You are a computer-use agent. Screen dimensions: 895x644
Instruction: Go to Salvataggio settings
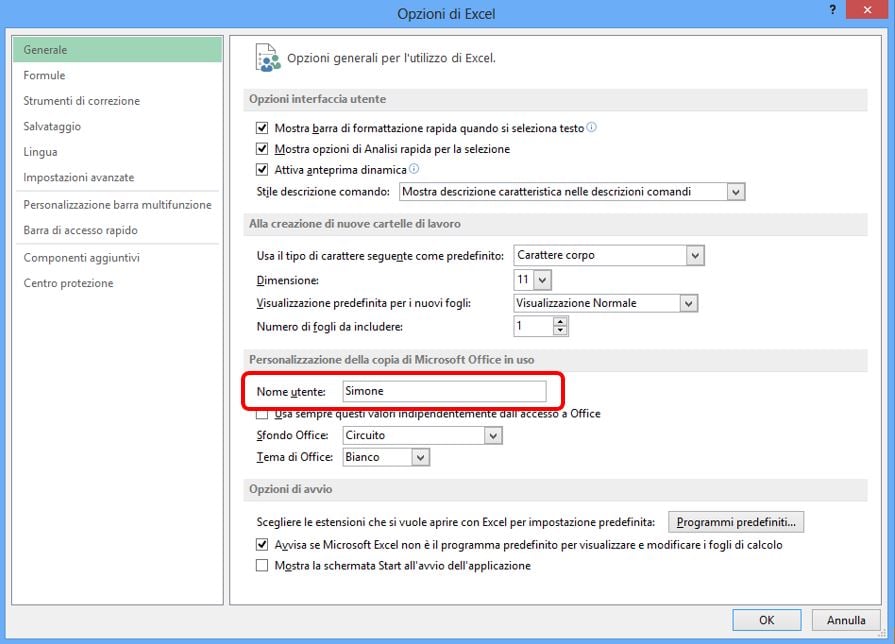click(x=118, y=126)
